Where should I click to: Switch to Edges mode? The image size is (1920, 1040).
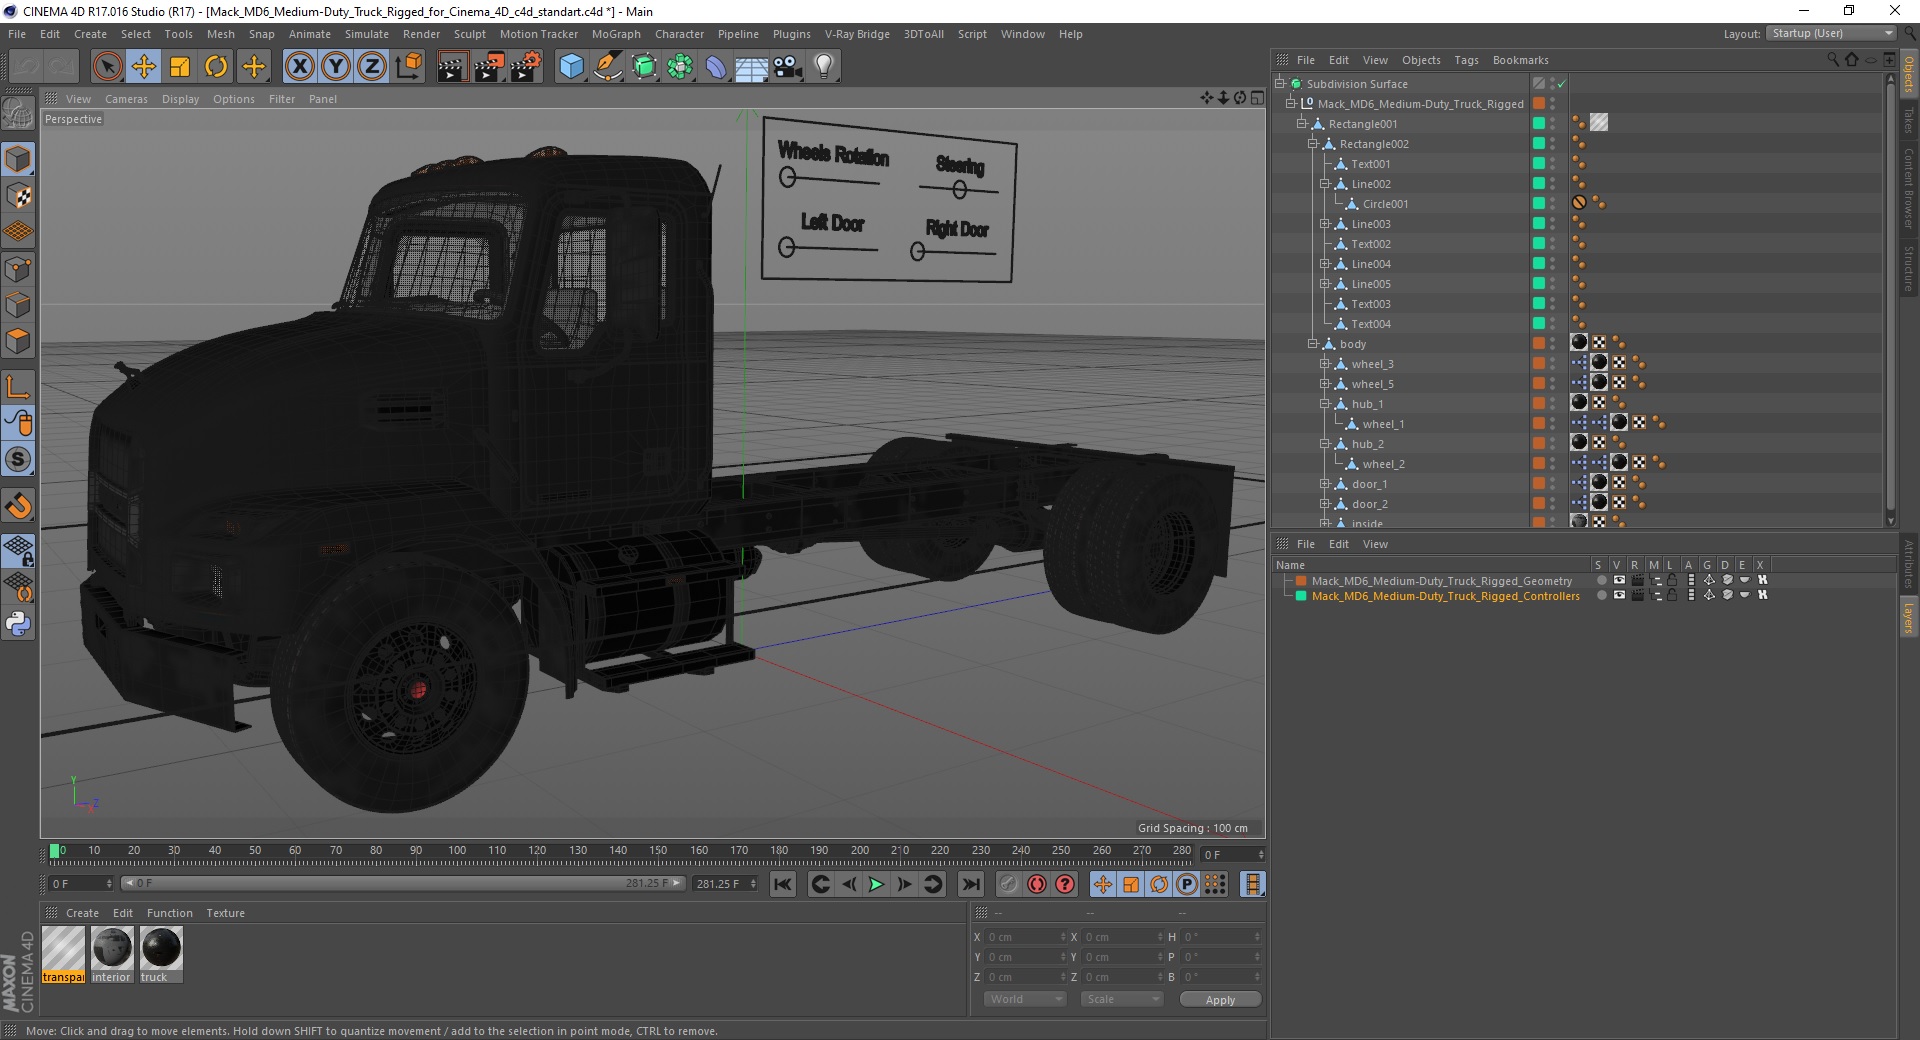(18, 305)
